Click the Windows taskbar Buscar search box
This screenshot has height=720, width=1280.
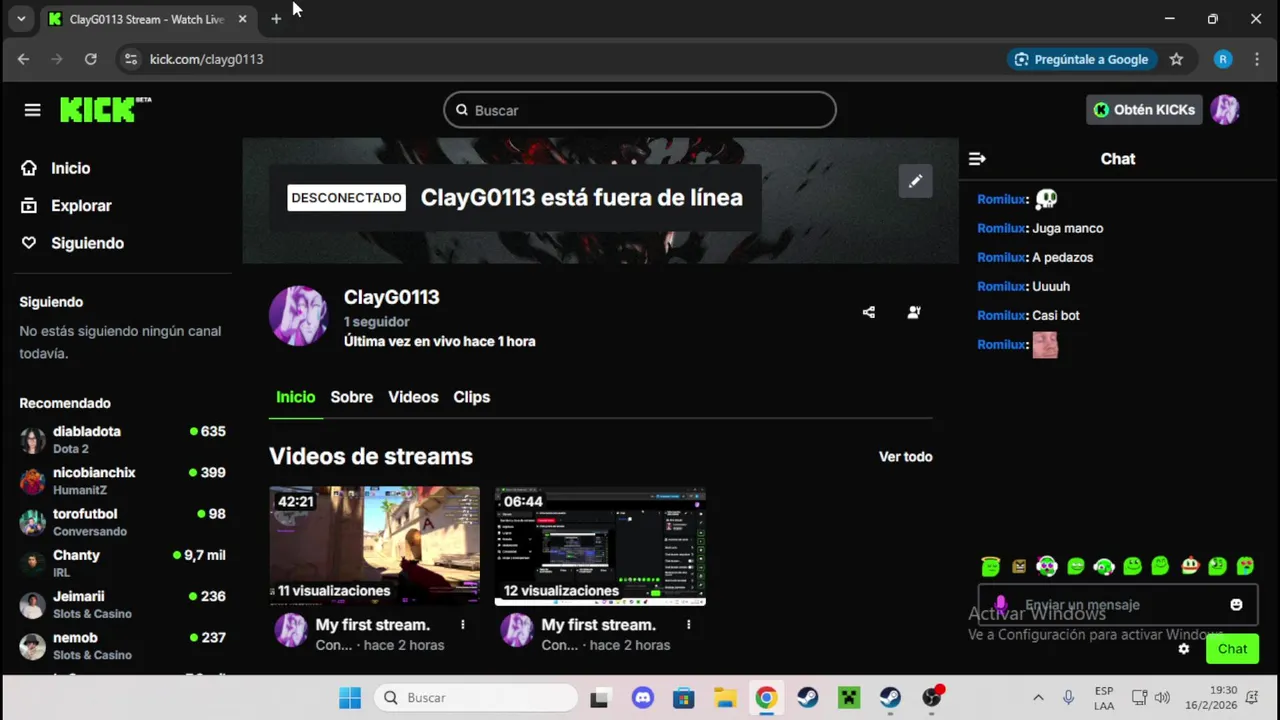476,698
